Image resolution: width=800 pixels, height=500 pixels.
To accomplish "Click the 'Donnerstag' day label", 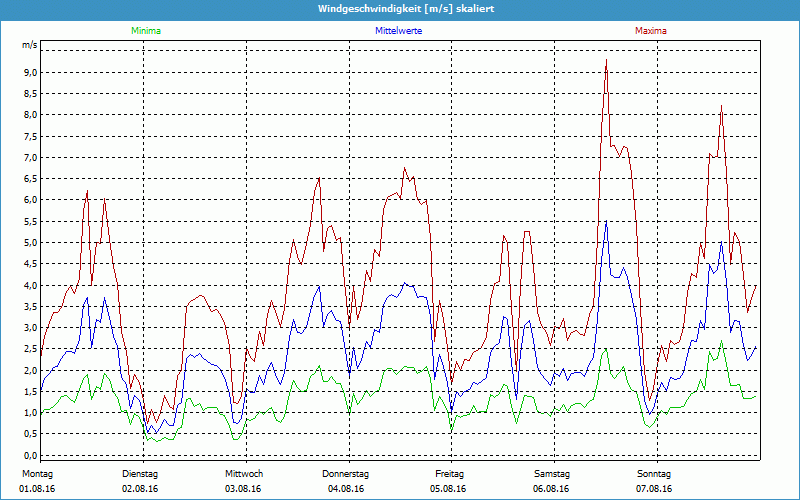I will pos(345,474).
